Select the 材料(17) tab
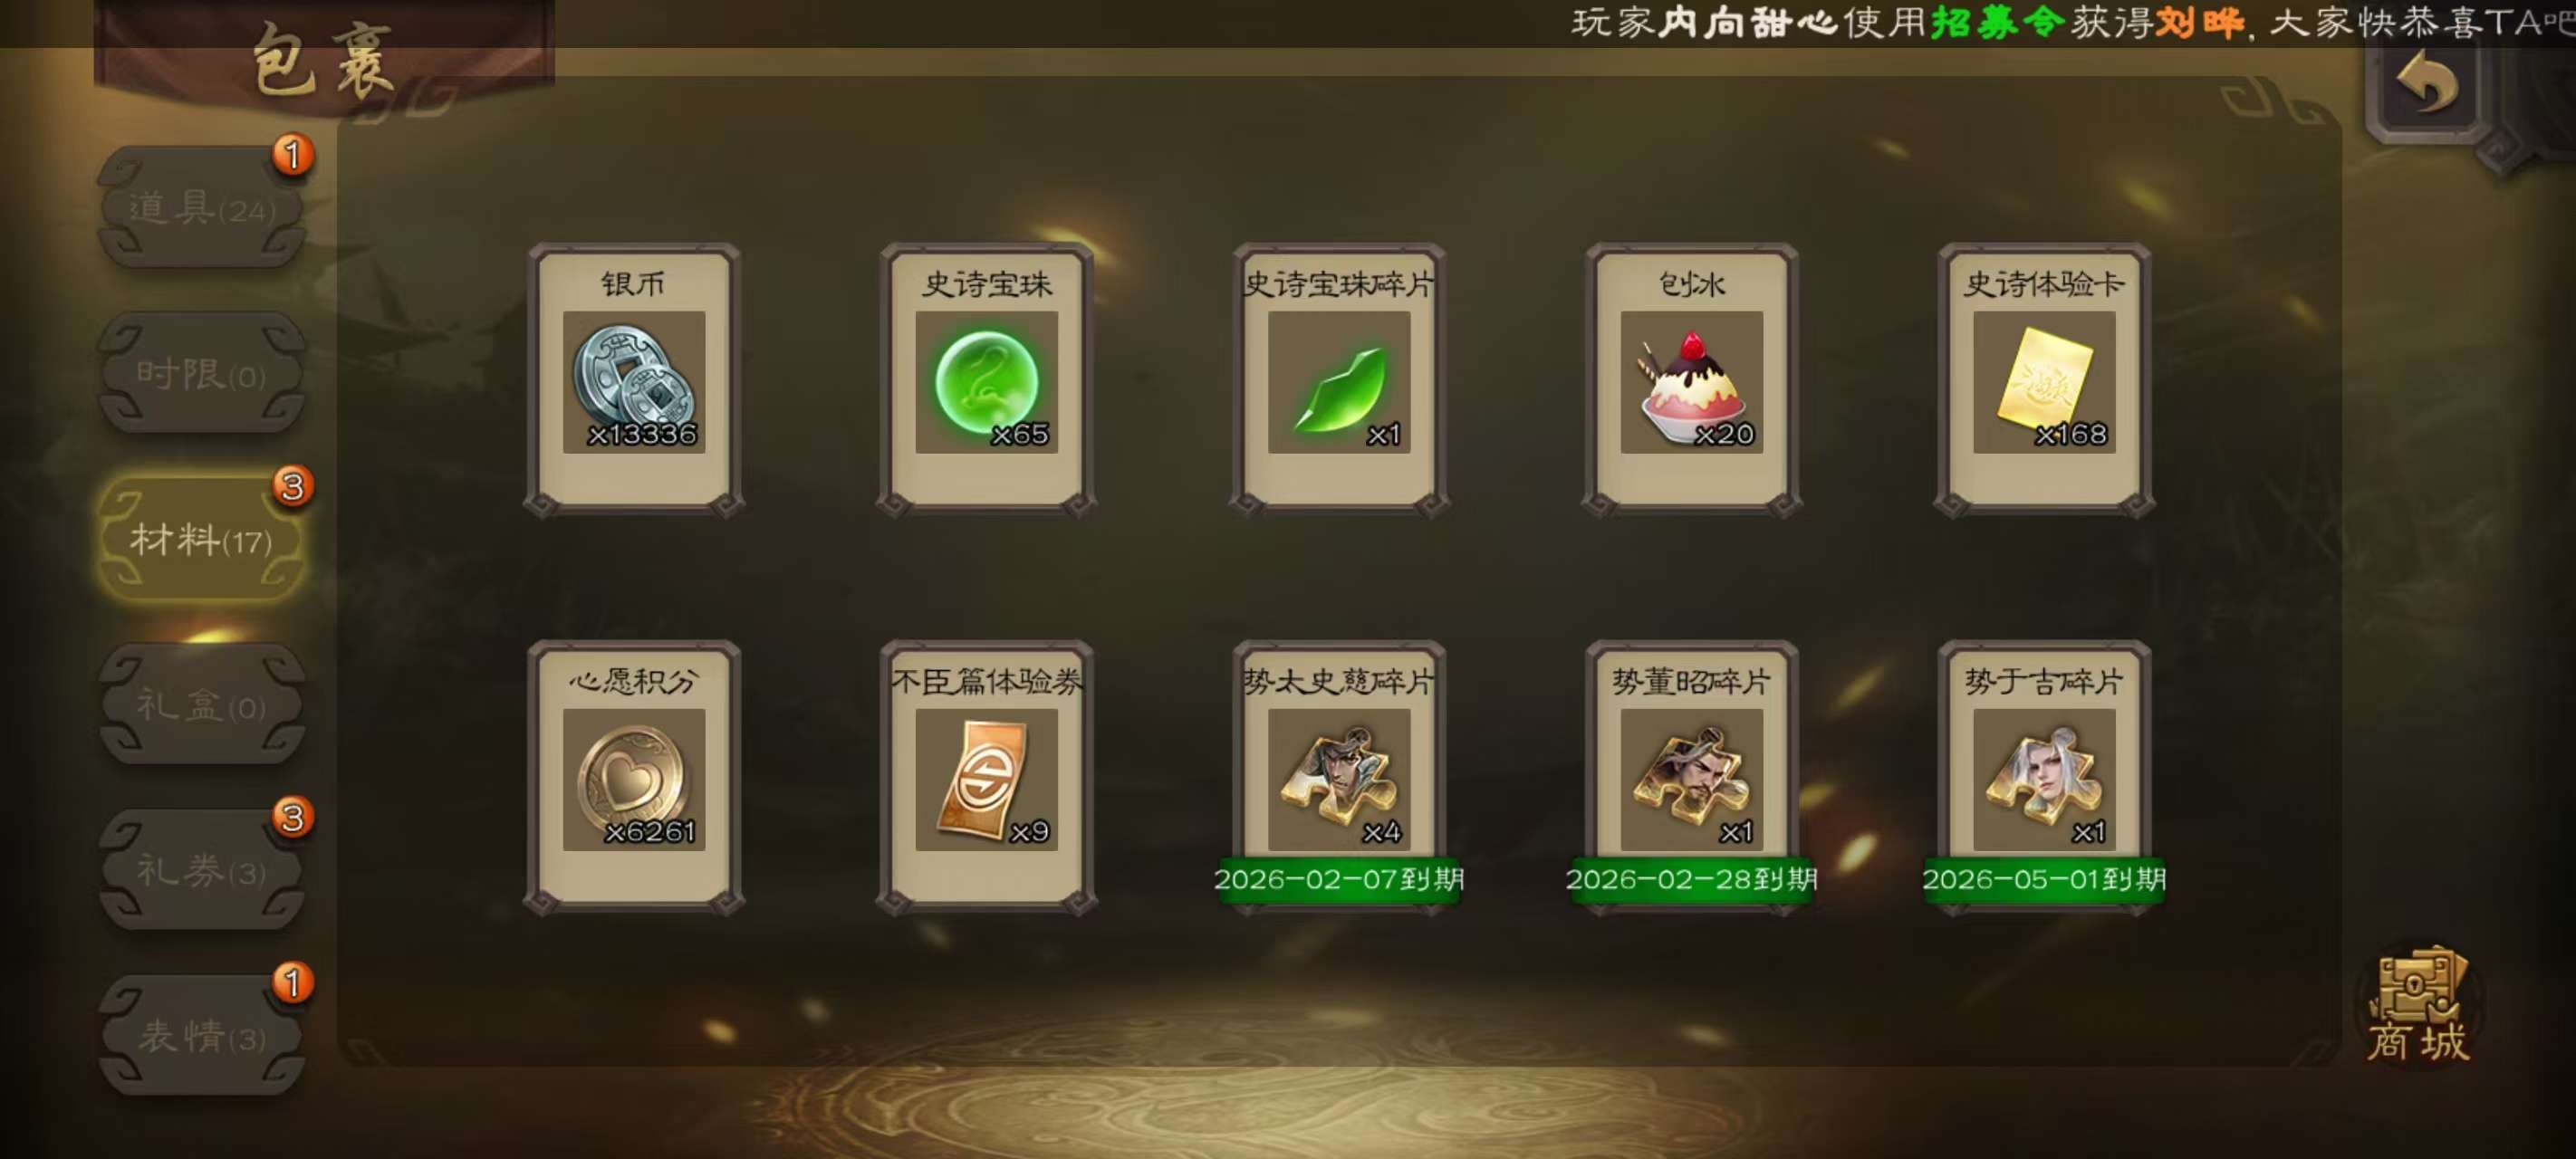Screen dimensions: 2576x1159 pos(201,540)
